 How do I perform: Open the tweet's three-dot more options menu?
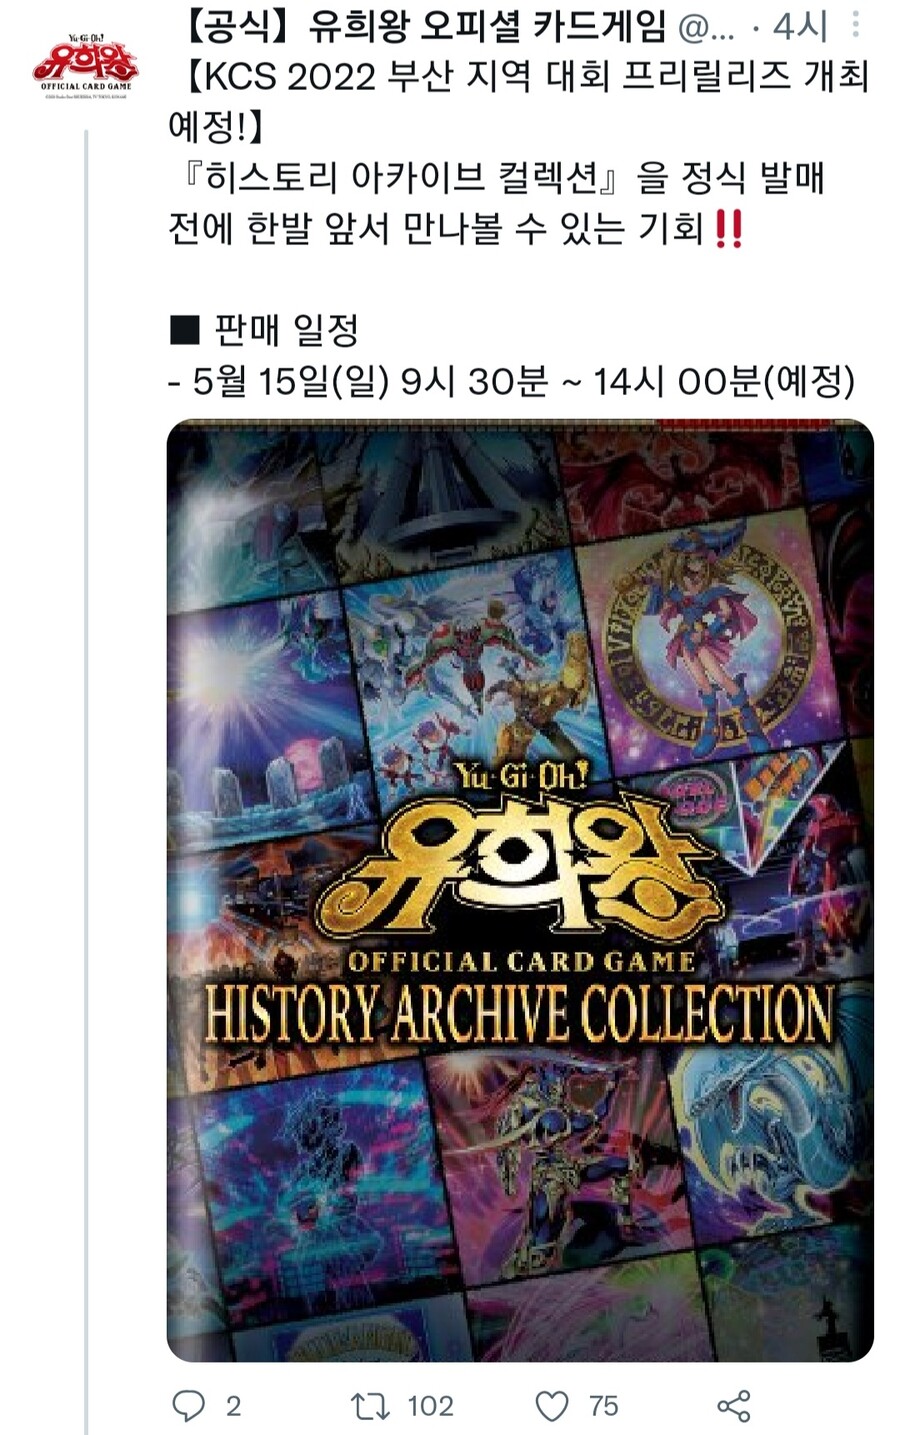click(855, 24)
